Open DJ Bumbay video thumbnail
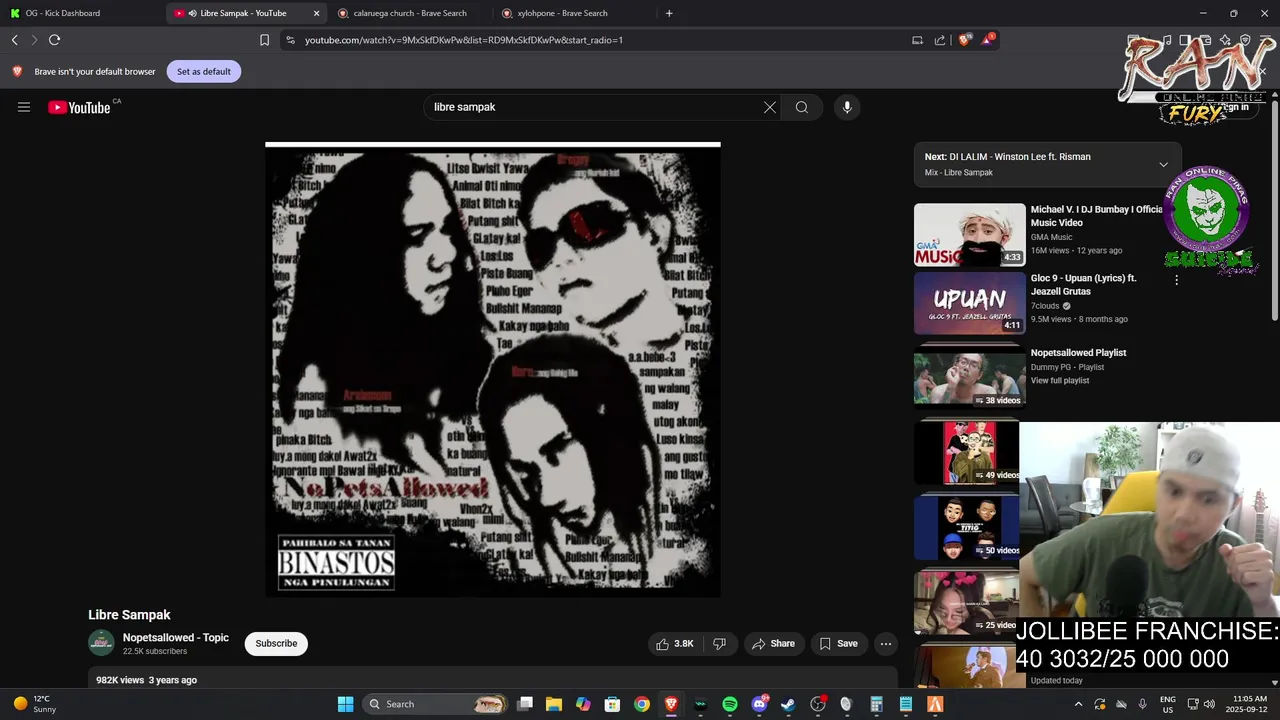Screen dimensions: 1280x720 click(969, 235)
